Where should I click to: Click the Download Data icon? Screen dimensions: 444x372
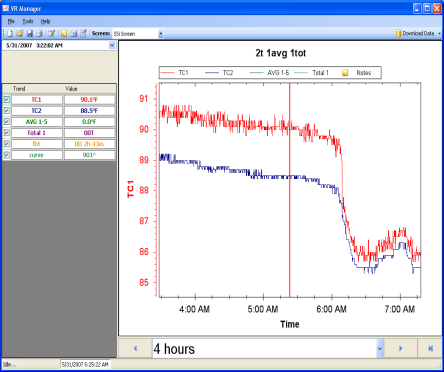(x=398, y=33)
